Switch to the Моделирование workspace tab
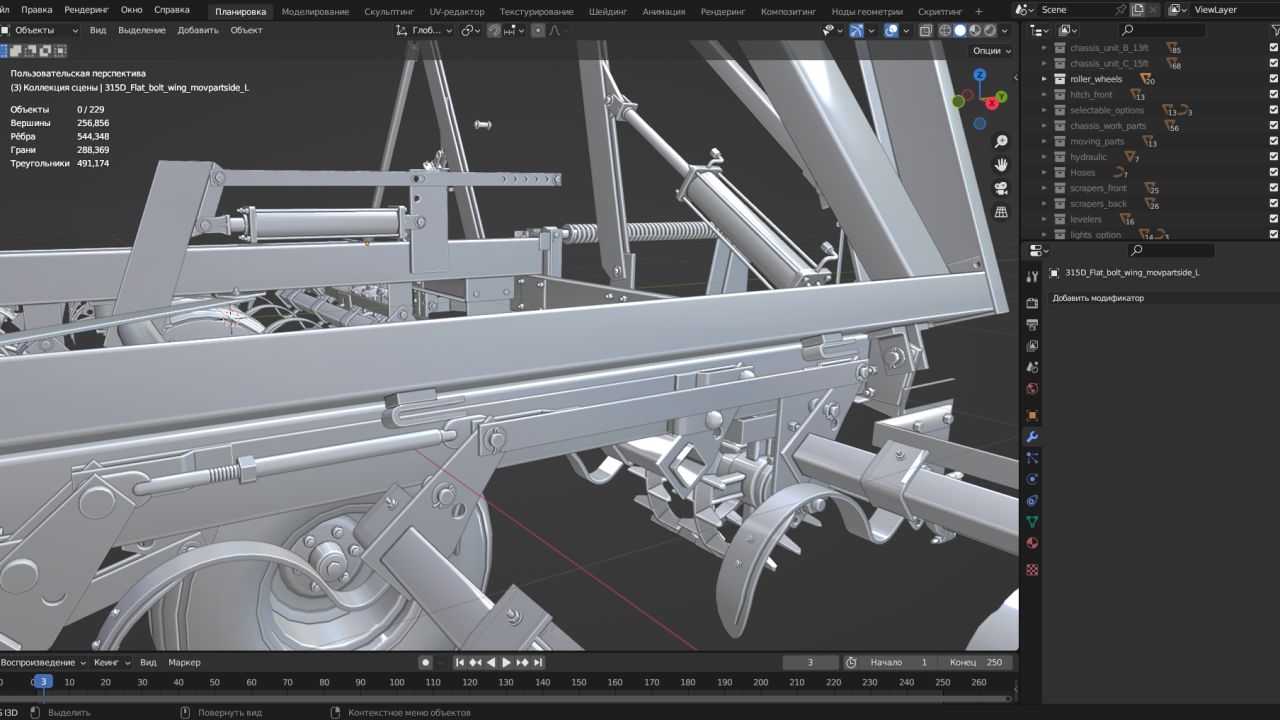Screen dimensions: 1280x720 pos(315,11)
